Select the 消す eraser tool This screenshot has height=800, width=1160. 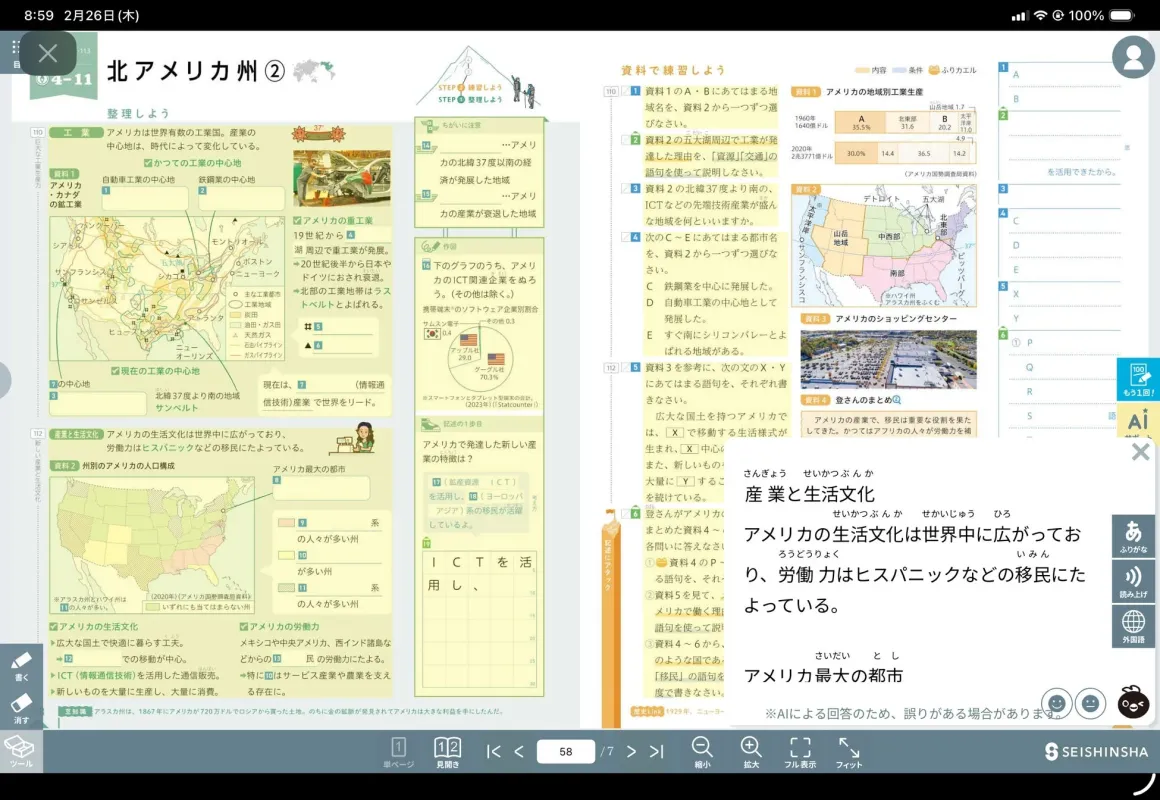tap(20, 708)
